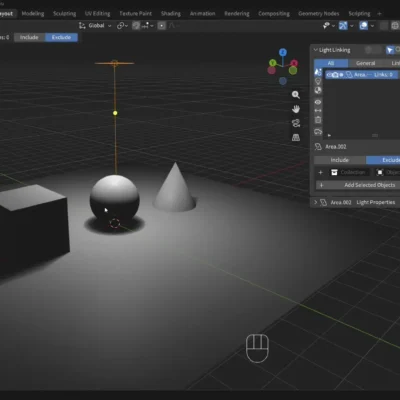Click the filter cursor icon in Light Linking header
The height and width of the screenshot is (400, 400).
[389, 50]
